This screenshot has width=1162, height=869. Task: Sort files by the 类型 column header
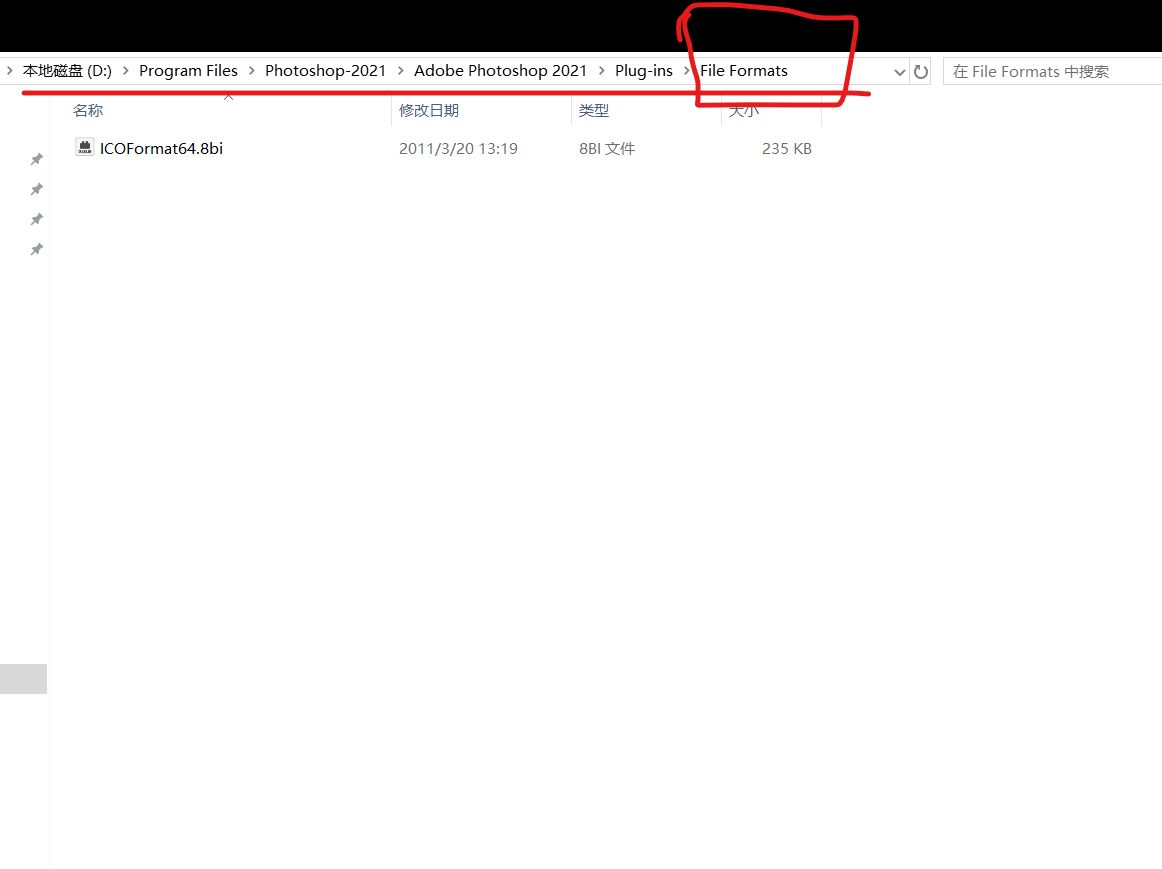[x=593, y=111]
